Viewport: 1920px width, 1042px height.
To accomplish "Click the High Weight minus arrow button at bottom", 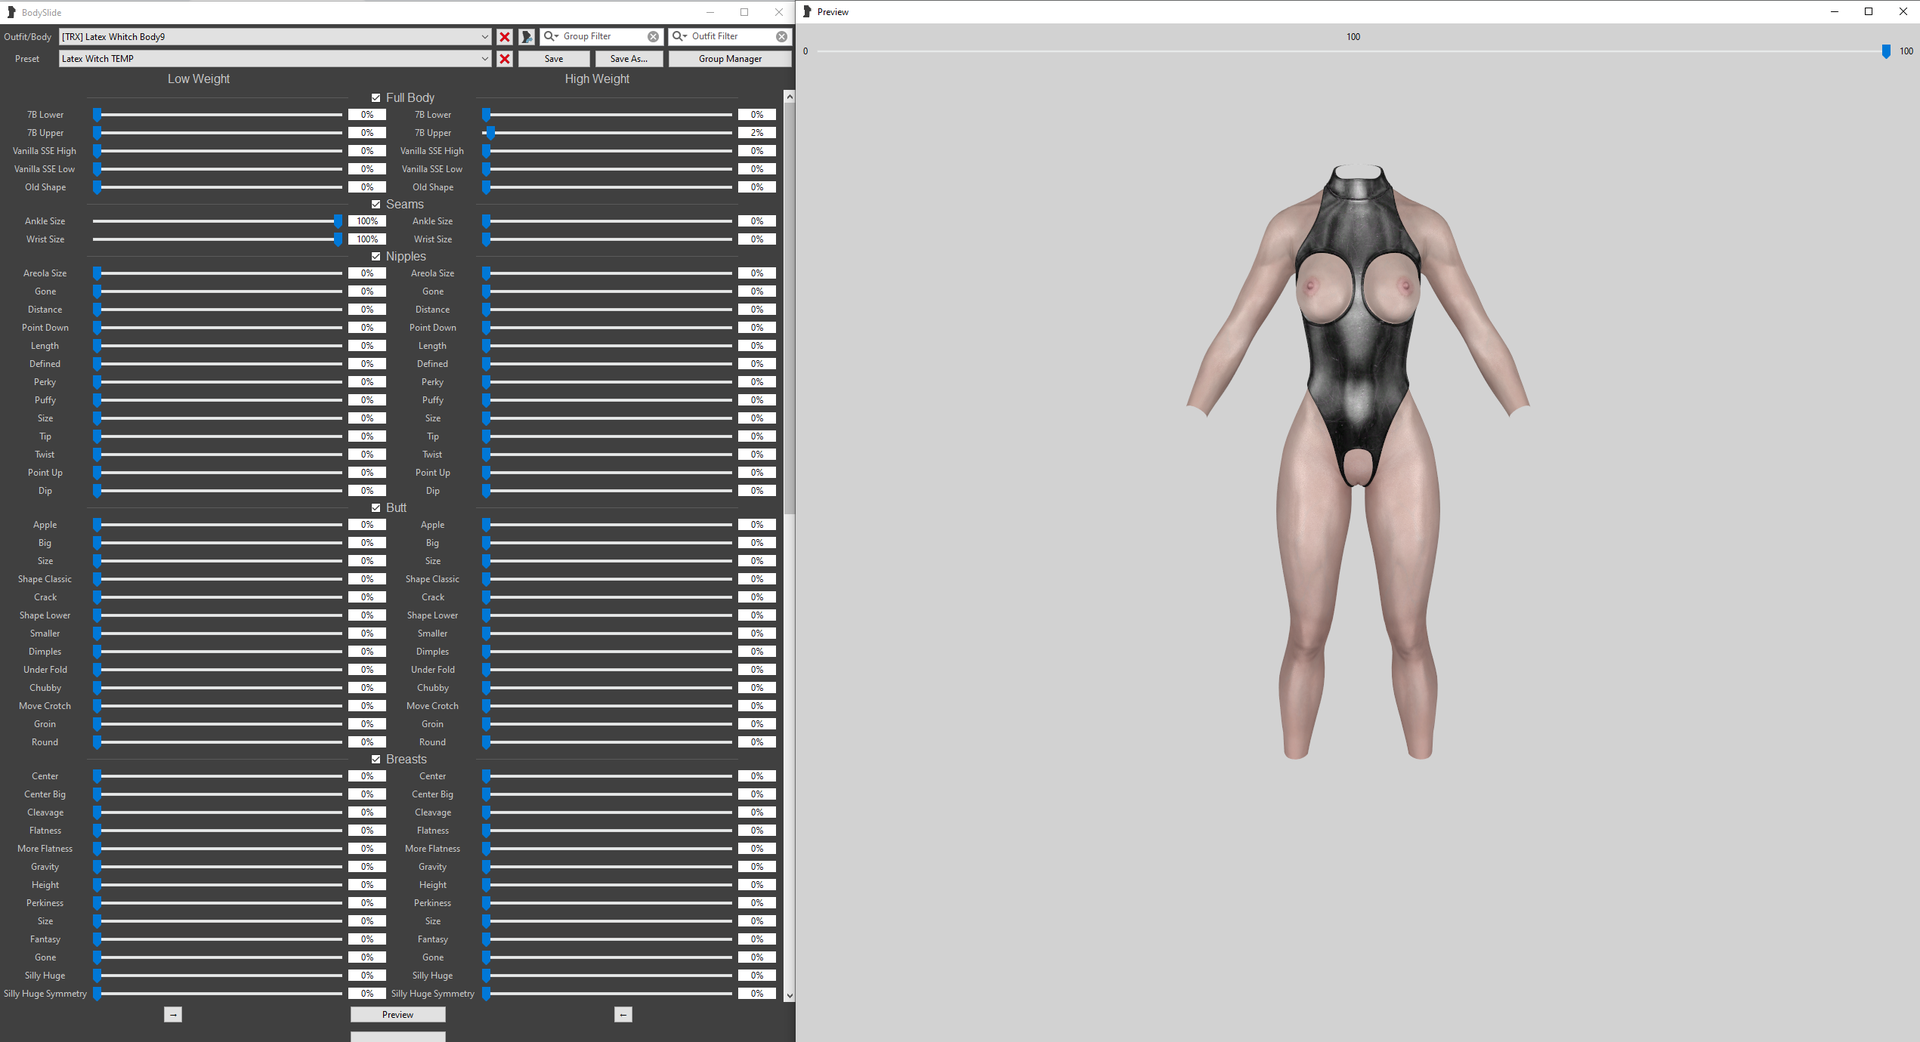I will pos(623,1015).
